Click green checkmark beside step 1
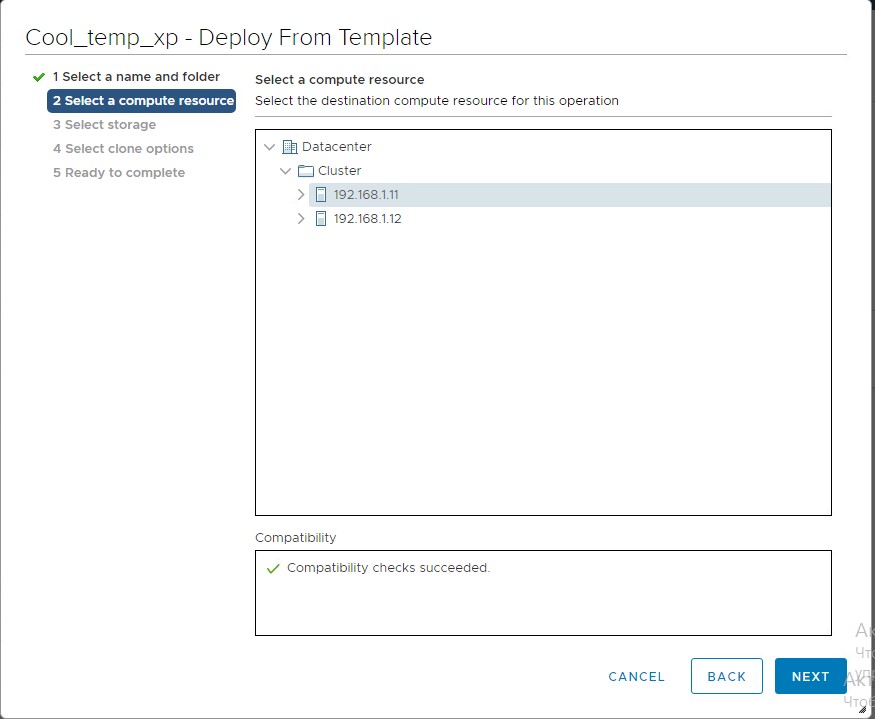 tap(39, 77)
